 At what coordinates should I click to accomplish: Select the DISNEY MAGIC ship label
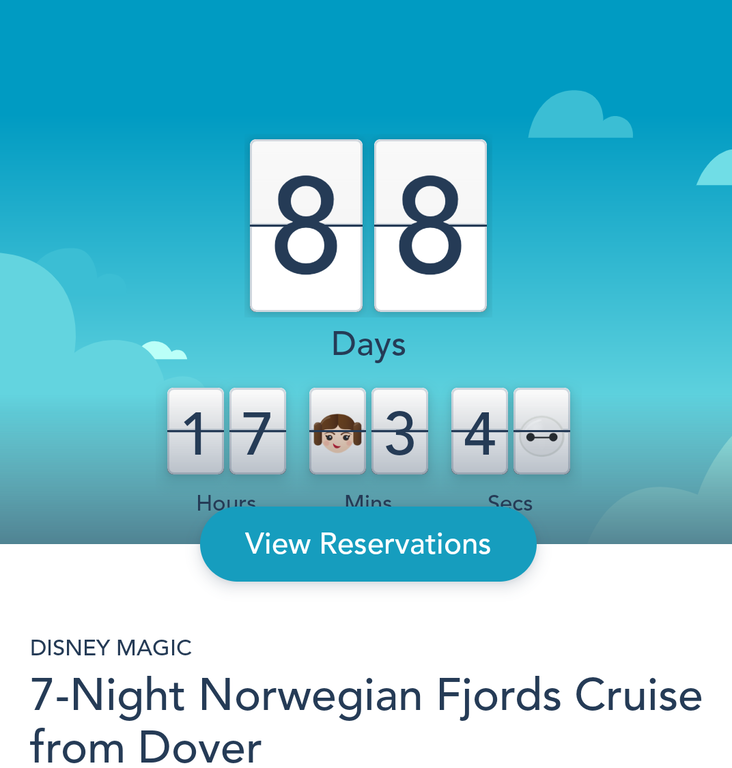(x=111, y=648)
